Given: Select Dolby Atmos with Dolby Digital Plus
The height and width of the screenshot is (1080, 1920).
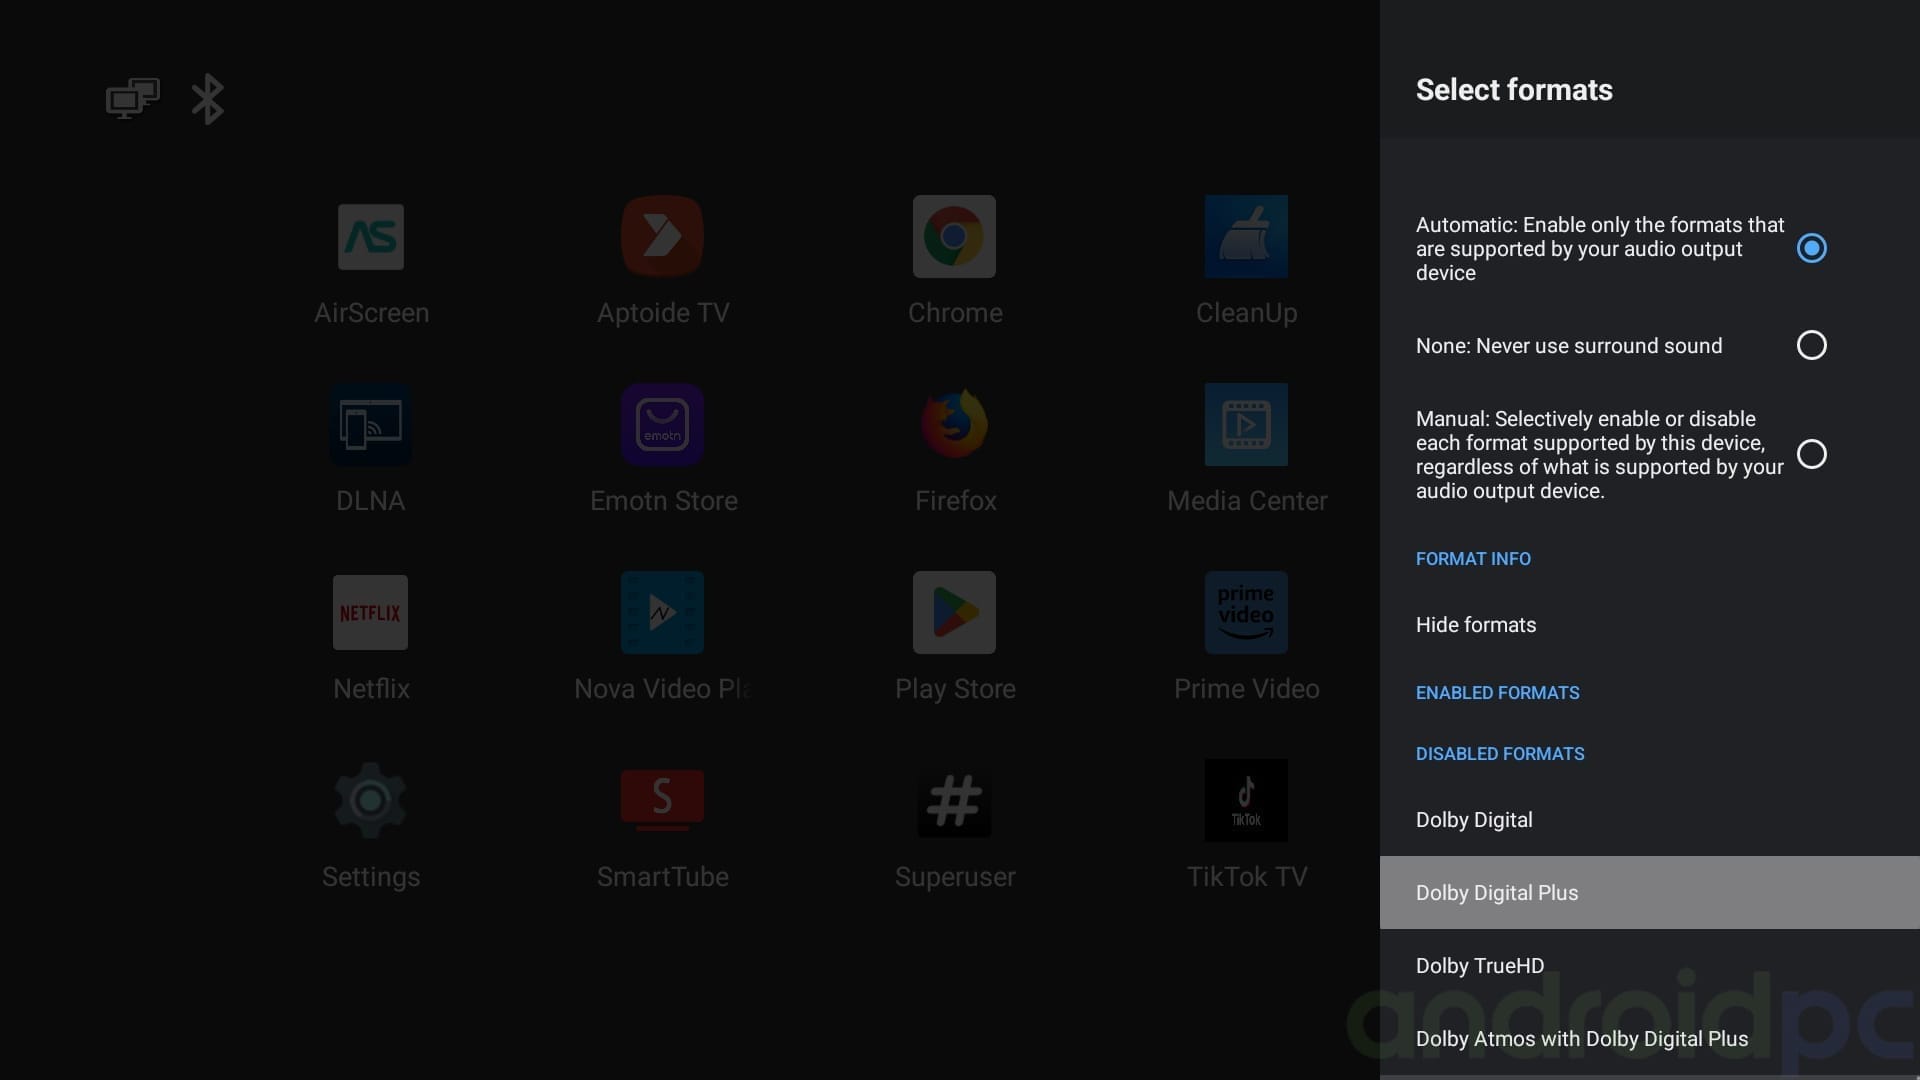Looking at the screenshot, I should point(1582,1039).
